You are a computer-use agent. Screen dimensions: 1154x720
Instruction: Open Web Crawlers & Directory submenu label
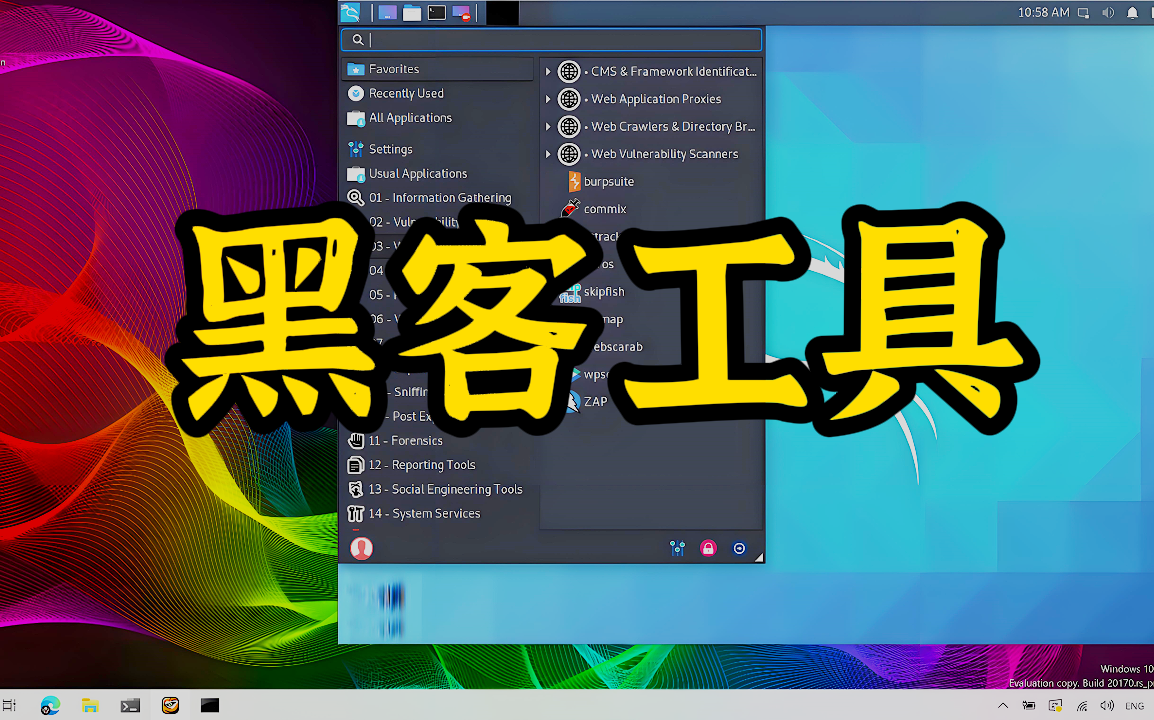(673, 127)
